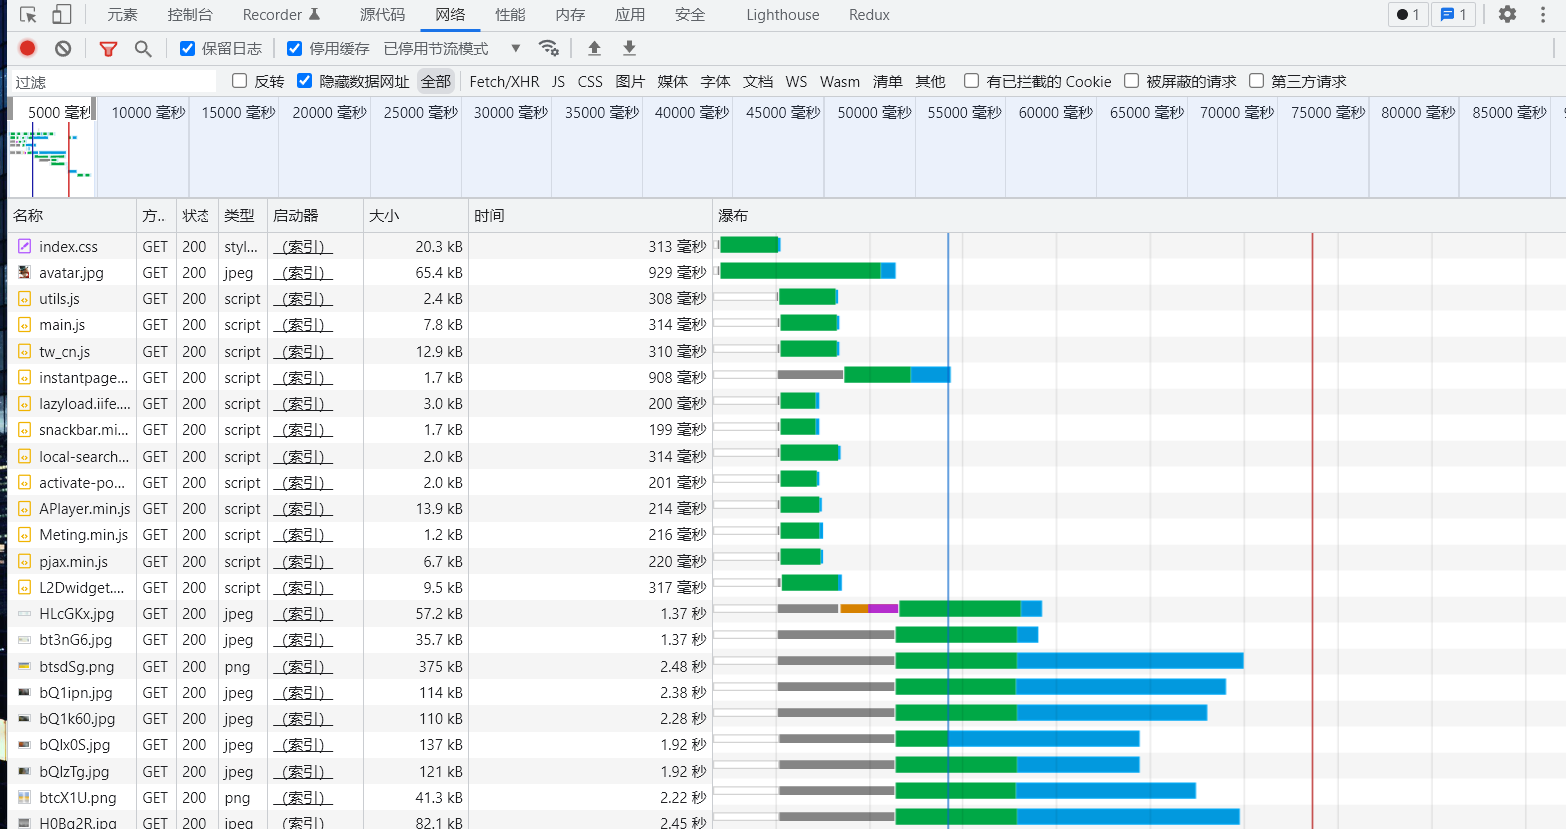The image size is (1566, 829).
Task: Switch to the 控制台 tab
Action: coord(190,15)
